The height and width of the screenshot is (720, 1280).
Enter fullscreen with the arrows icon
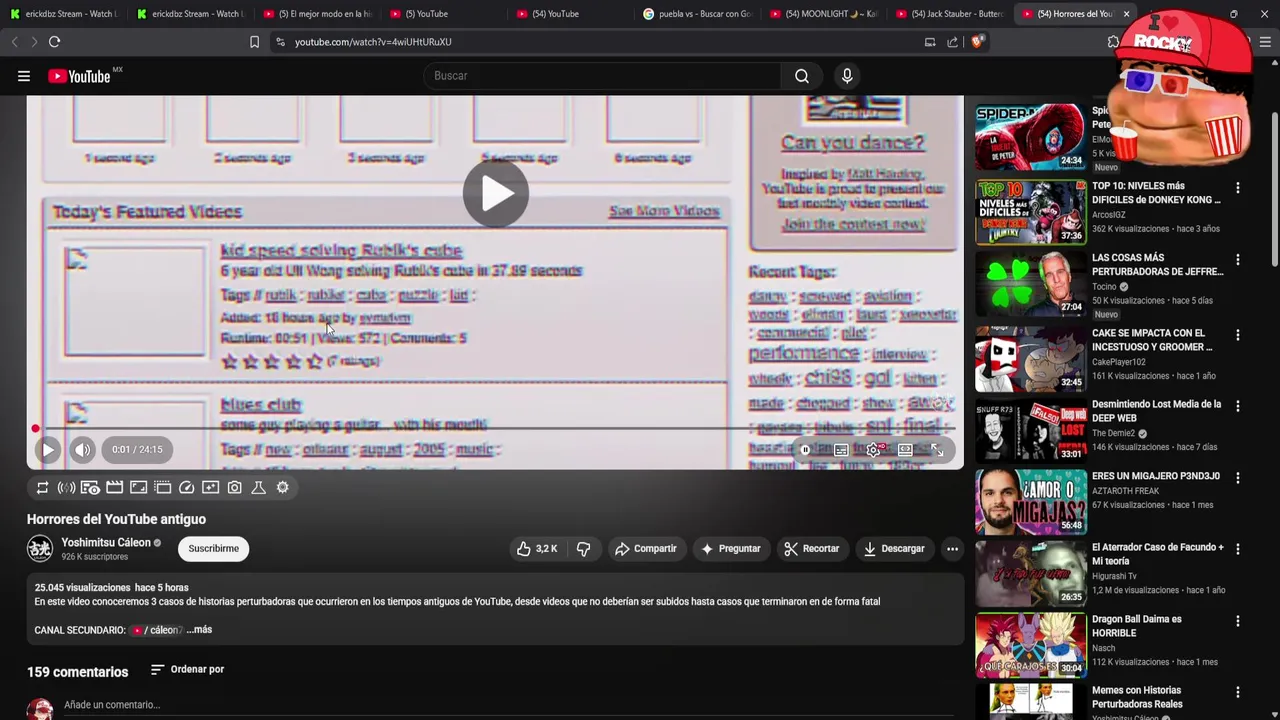[x=937, y=450]
